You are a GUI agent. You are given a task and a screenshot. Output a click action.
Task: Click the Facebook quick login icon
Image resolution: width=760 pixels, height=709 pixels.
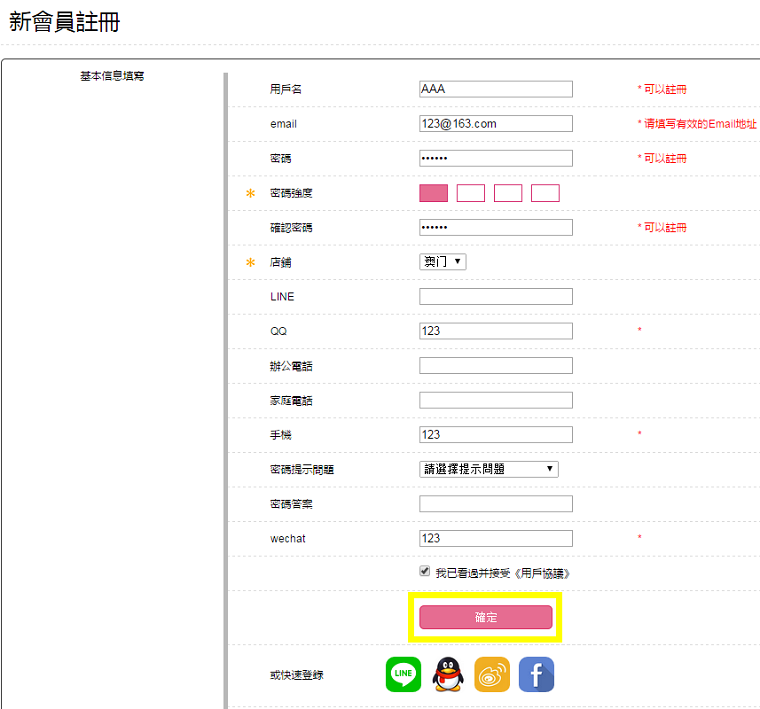click(x=536, y=675)
